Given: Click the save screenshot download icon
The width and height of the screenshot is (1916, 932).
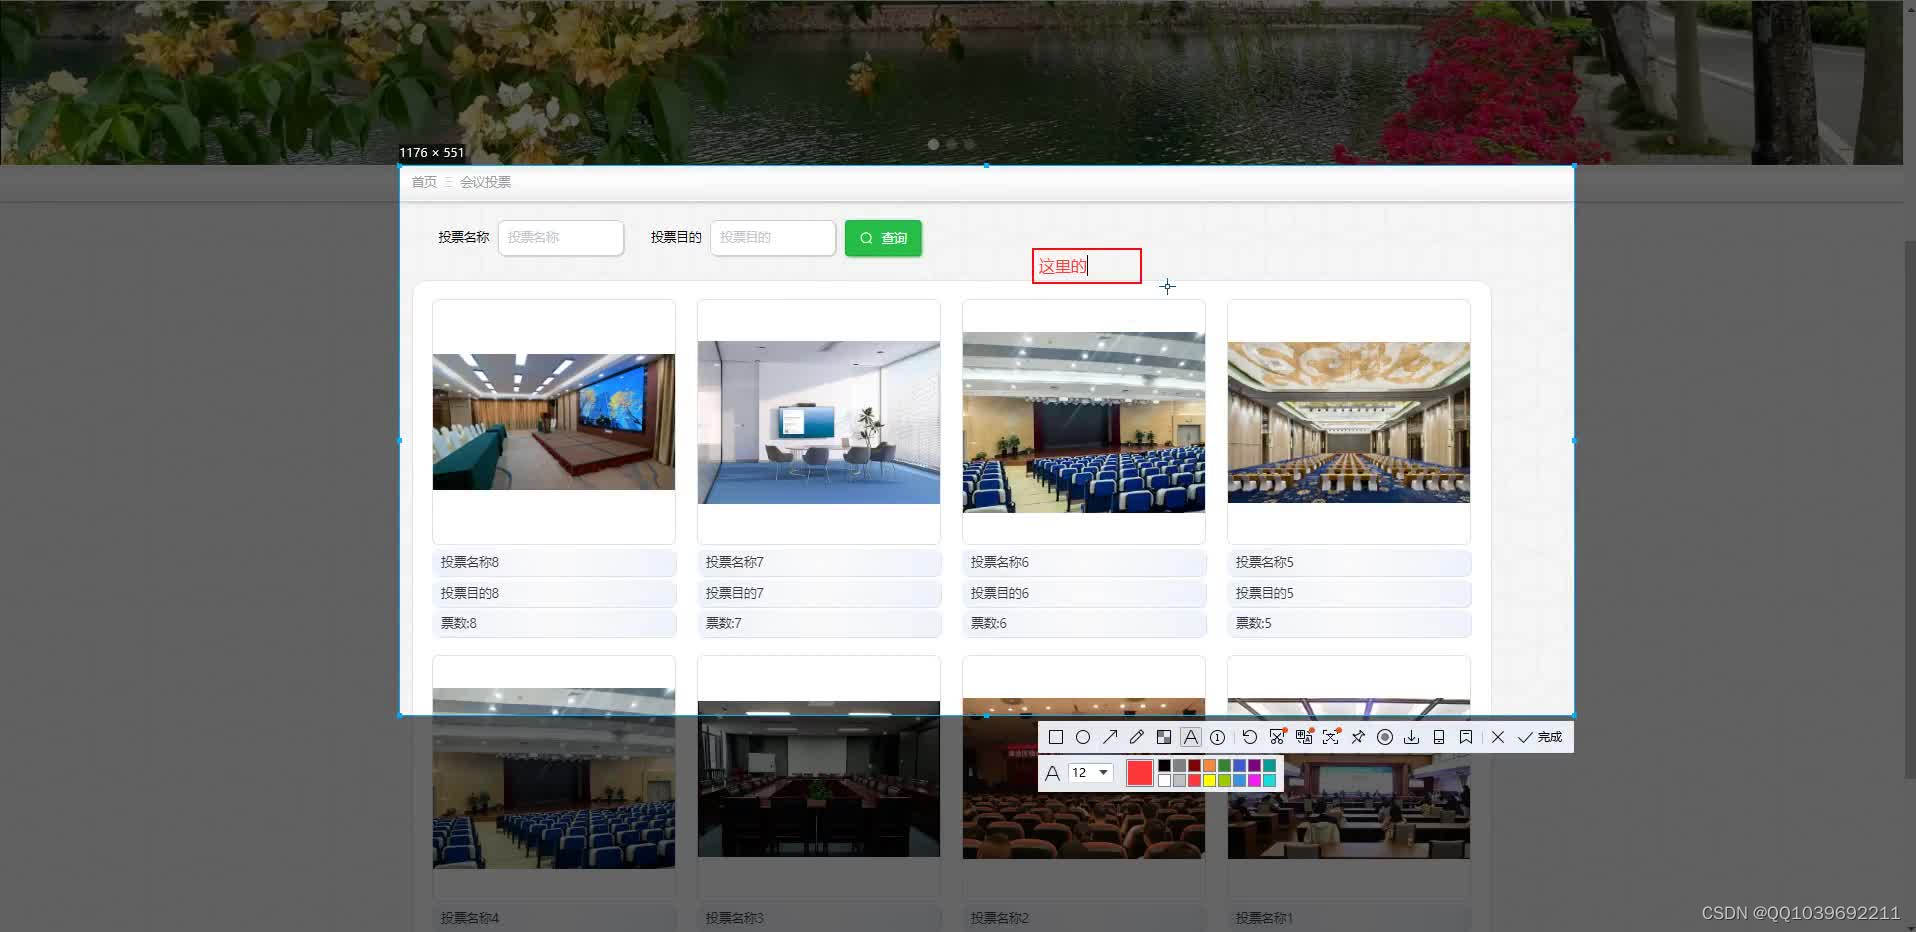Looking at the screenshot, I should click(1412, 736).
